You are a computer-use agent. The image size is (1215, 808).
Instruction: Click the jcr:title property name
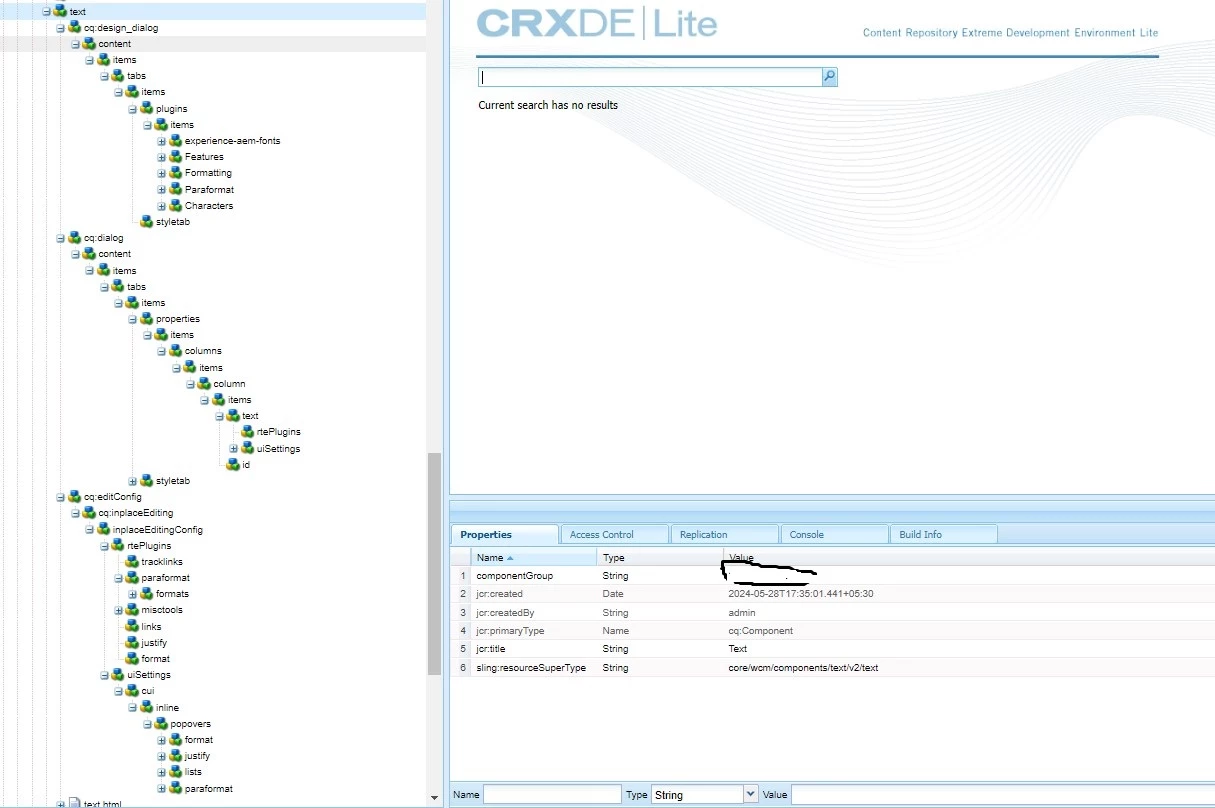pyautogui.click(x=491, y=649)
